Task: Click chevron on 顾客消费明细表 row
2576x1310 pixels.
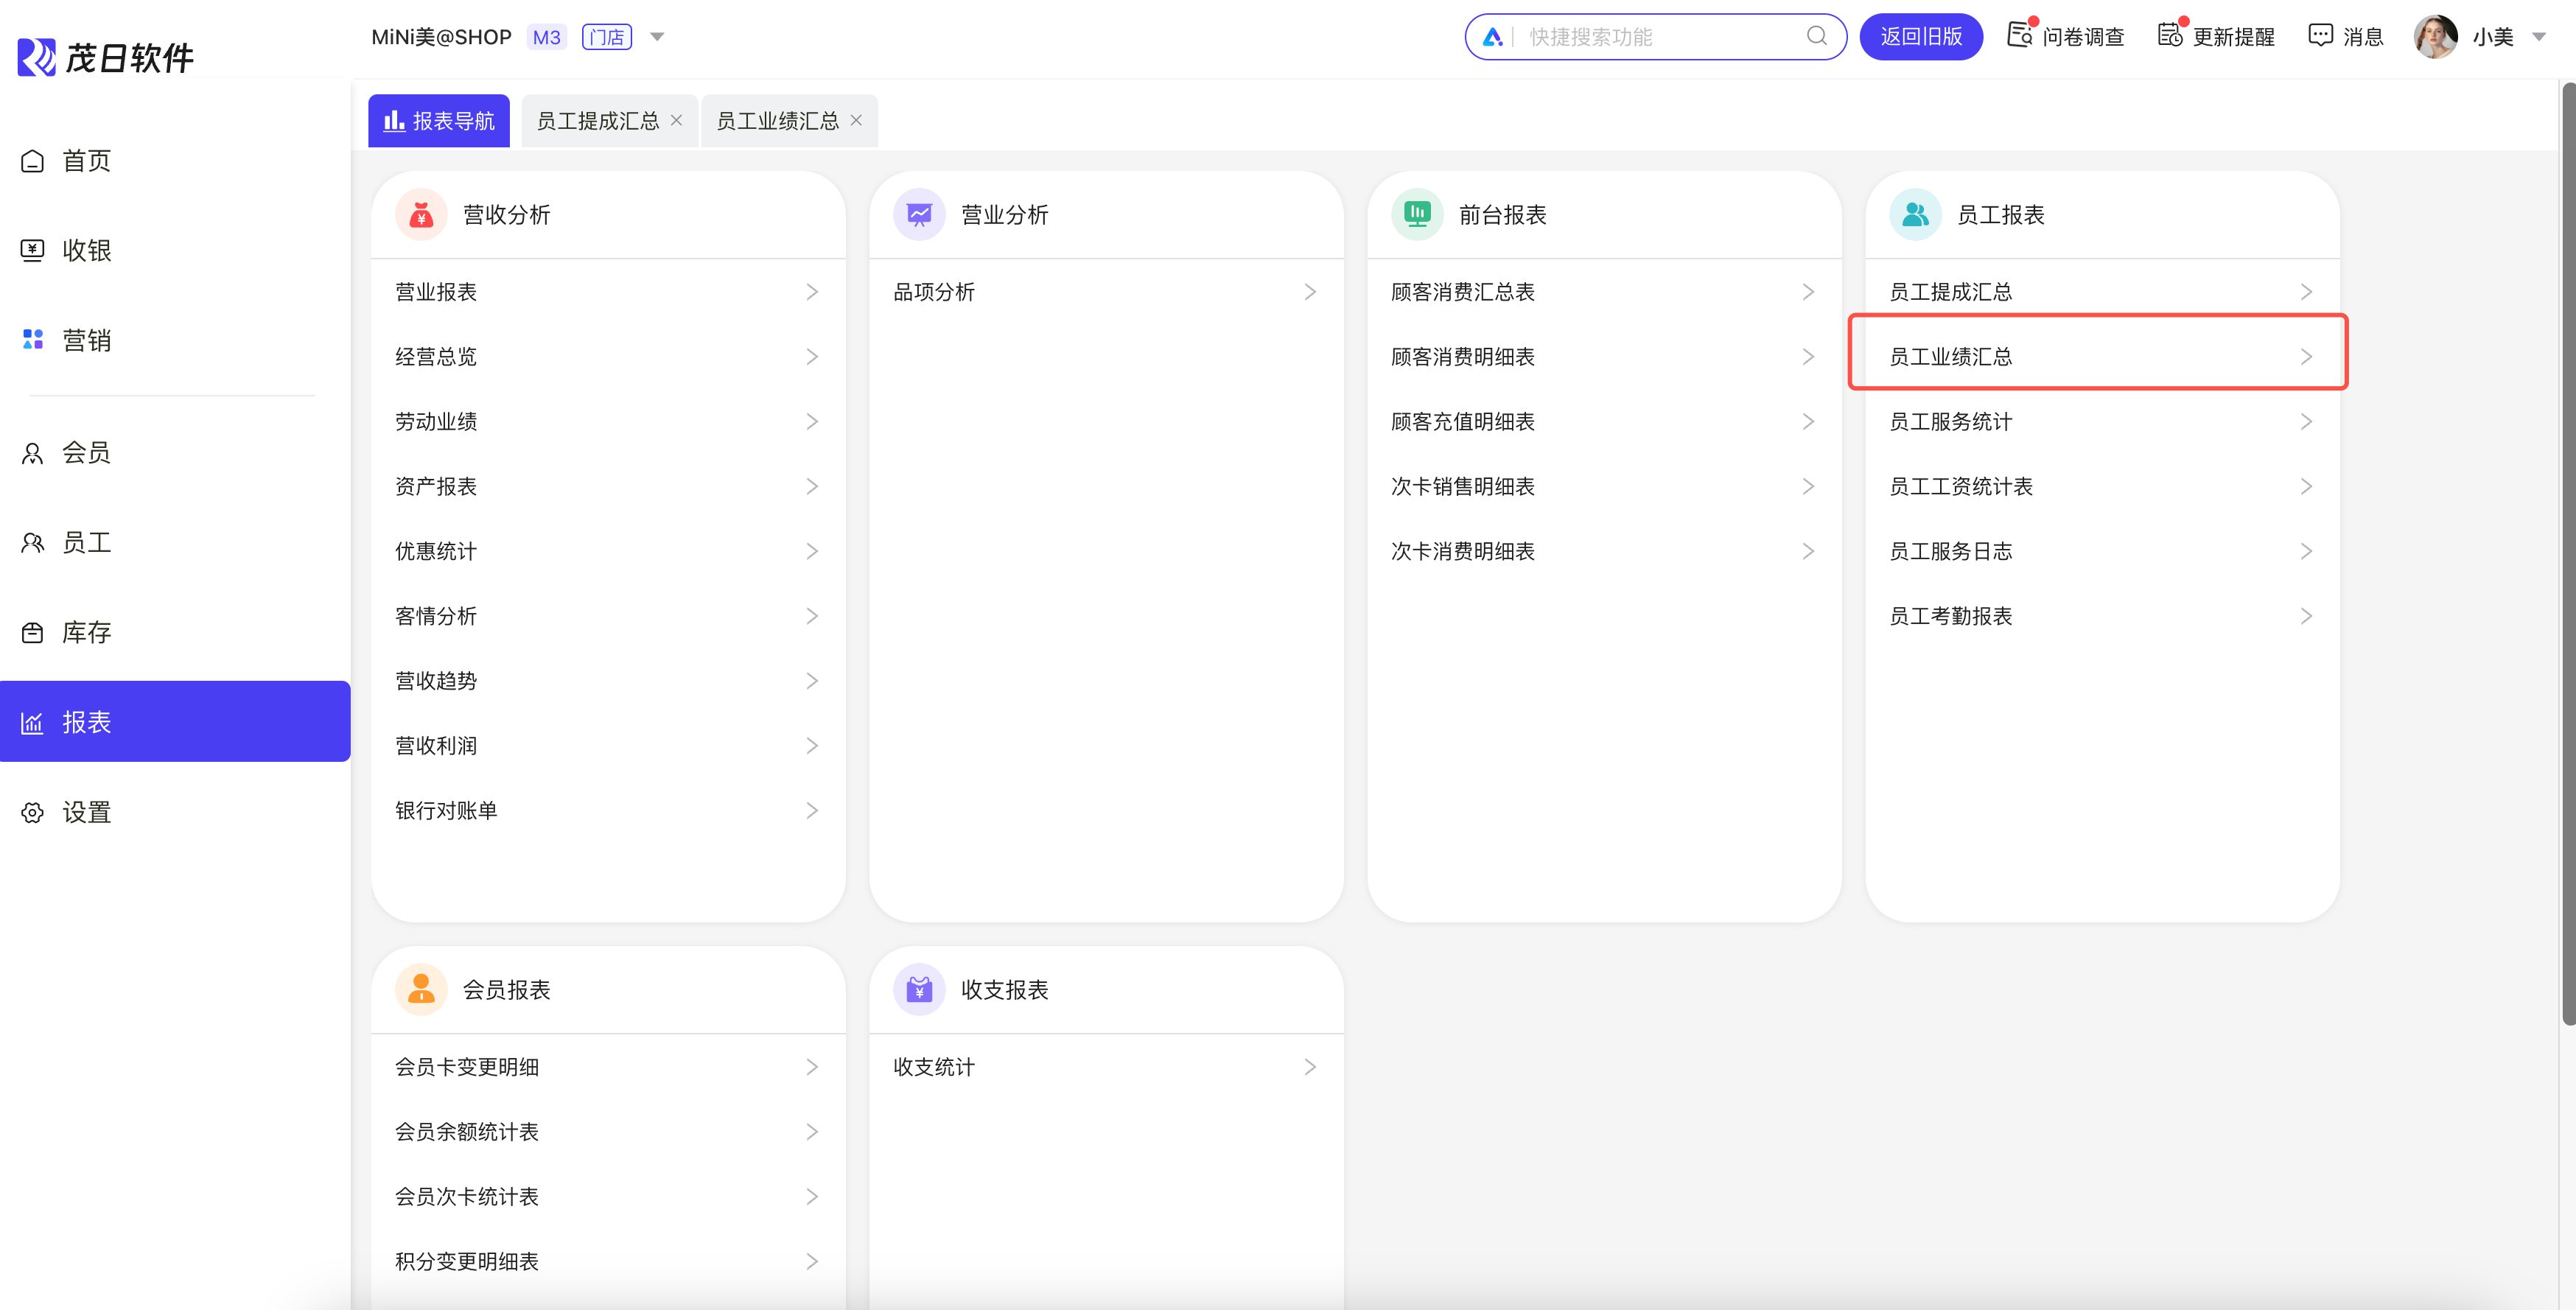Action: pos(1808,357)
